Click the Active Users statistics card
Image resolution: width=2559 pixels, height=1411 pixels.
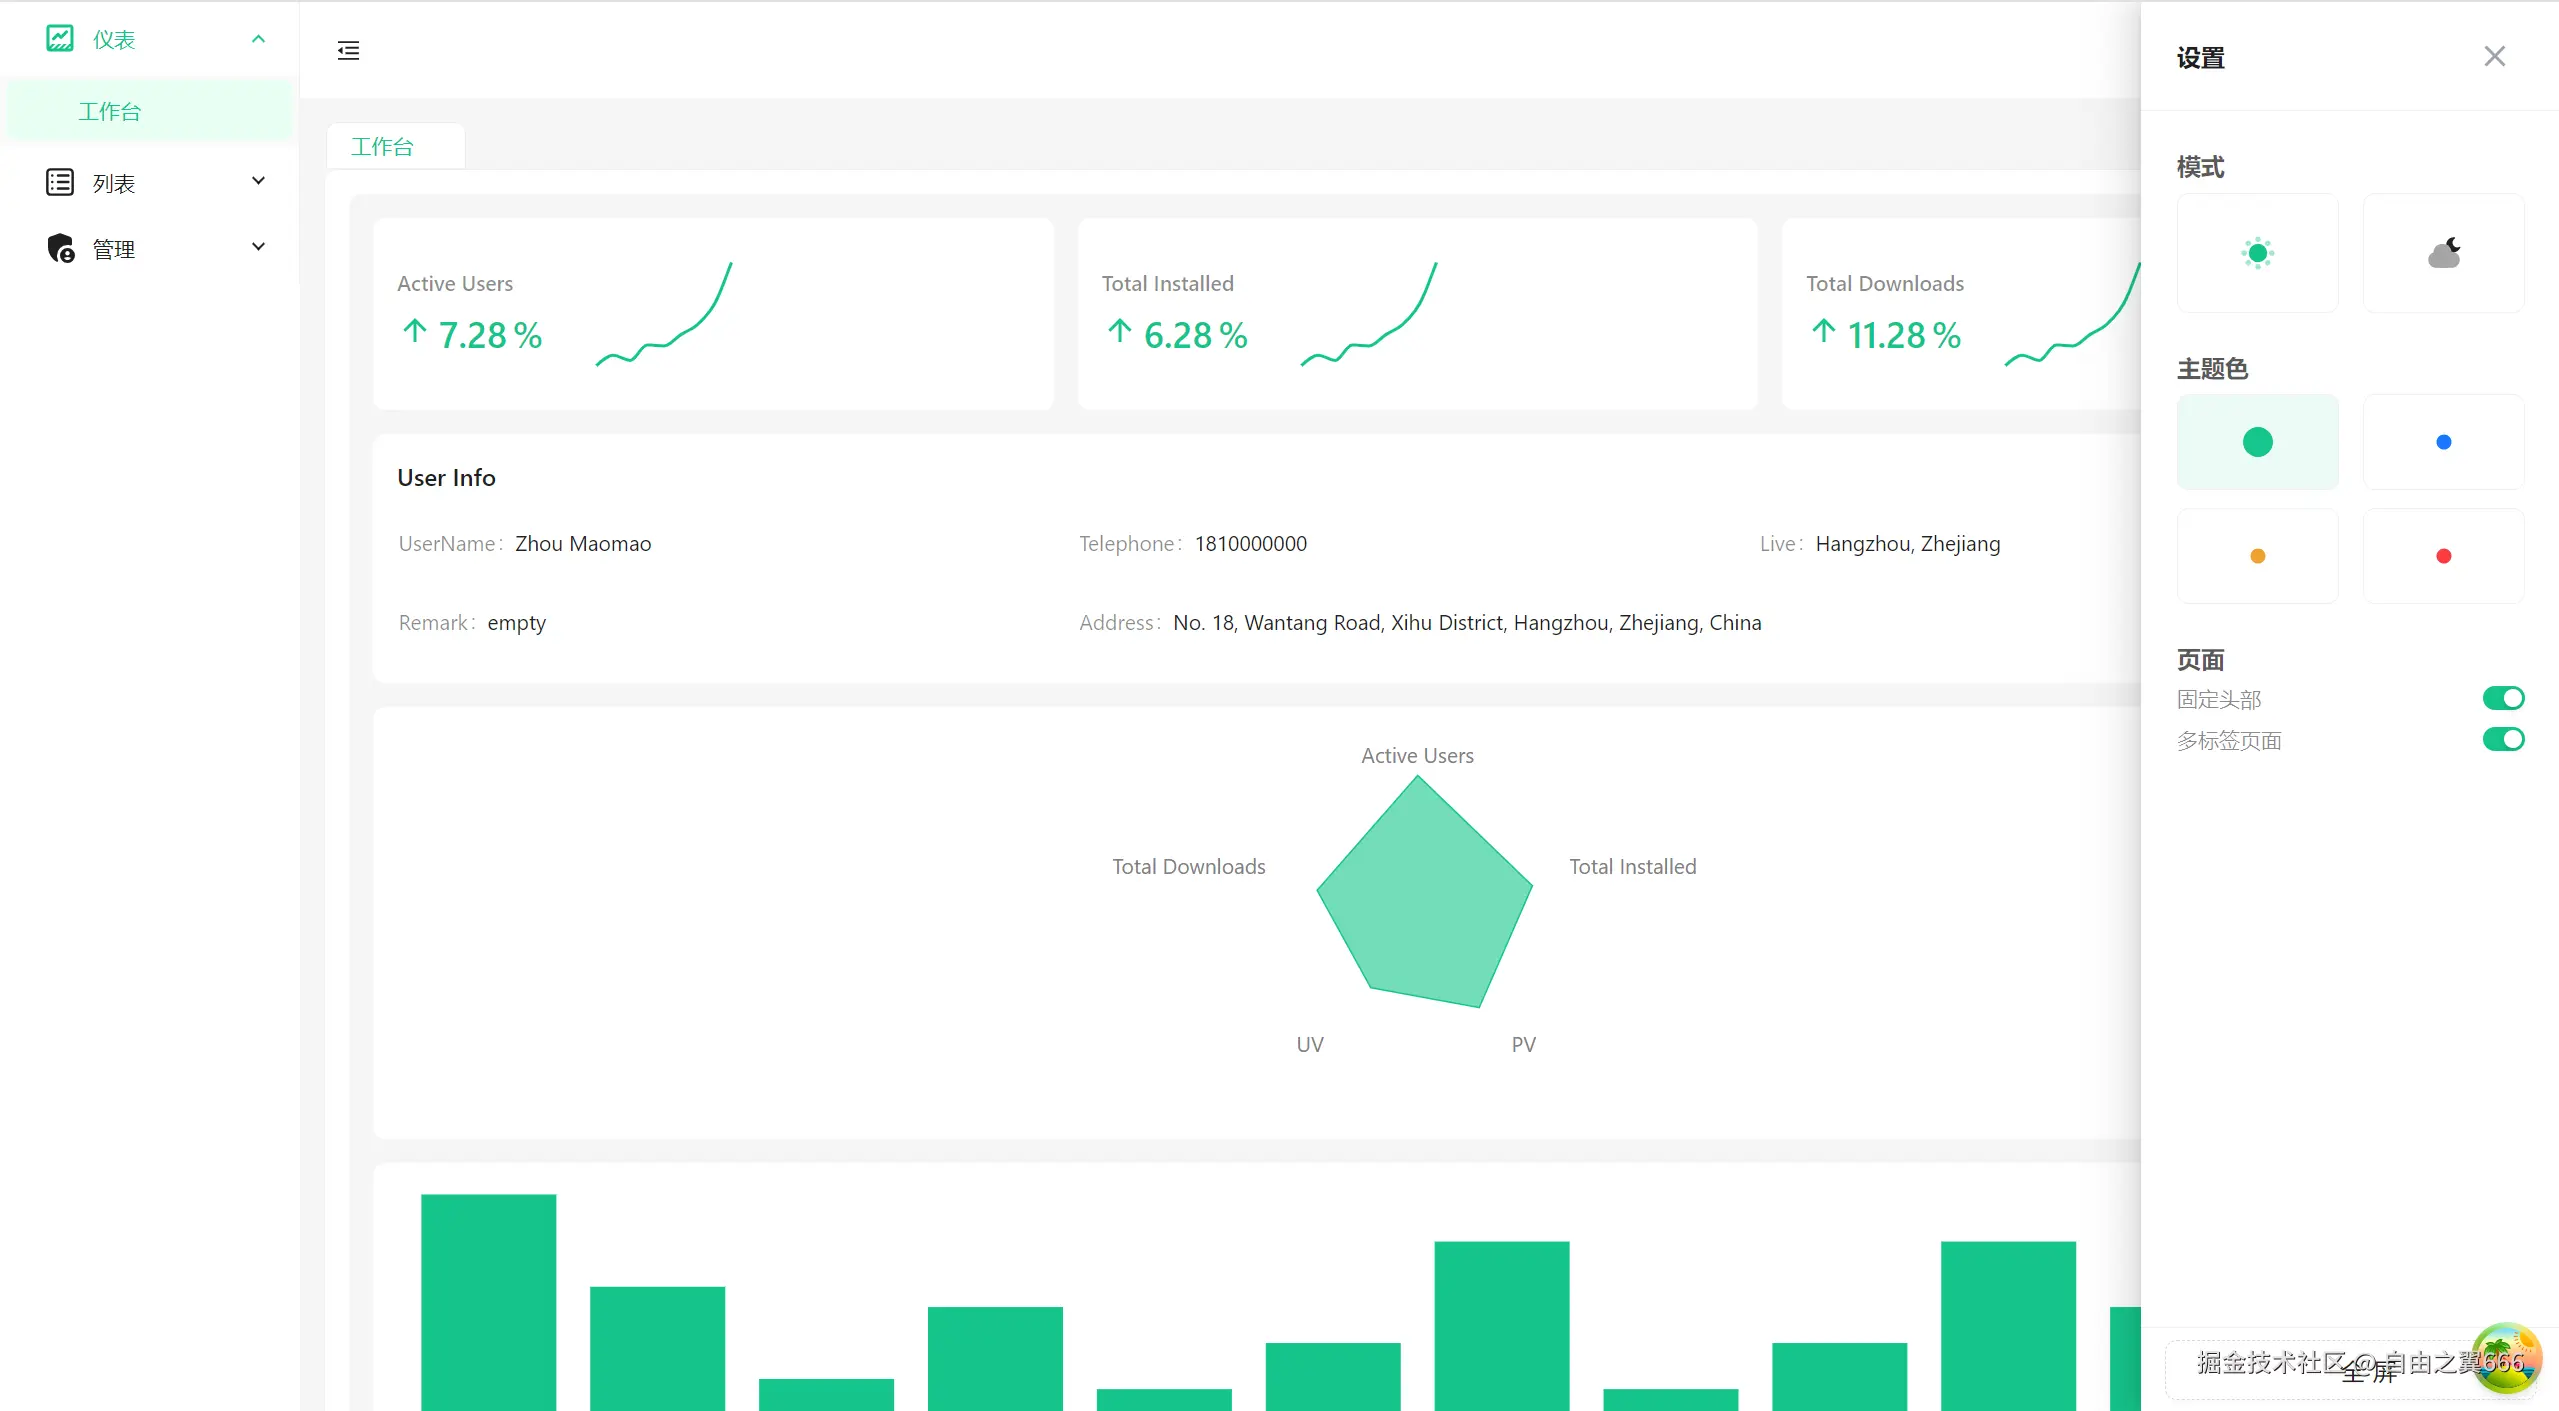click(x=713, y=314)
